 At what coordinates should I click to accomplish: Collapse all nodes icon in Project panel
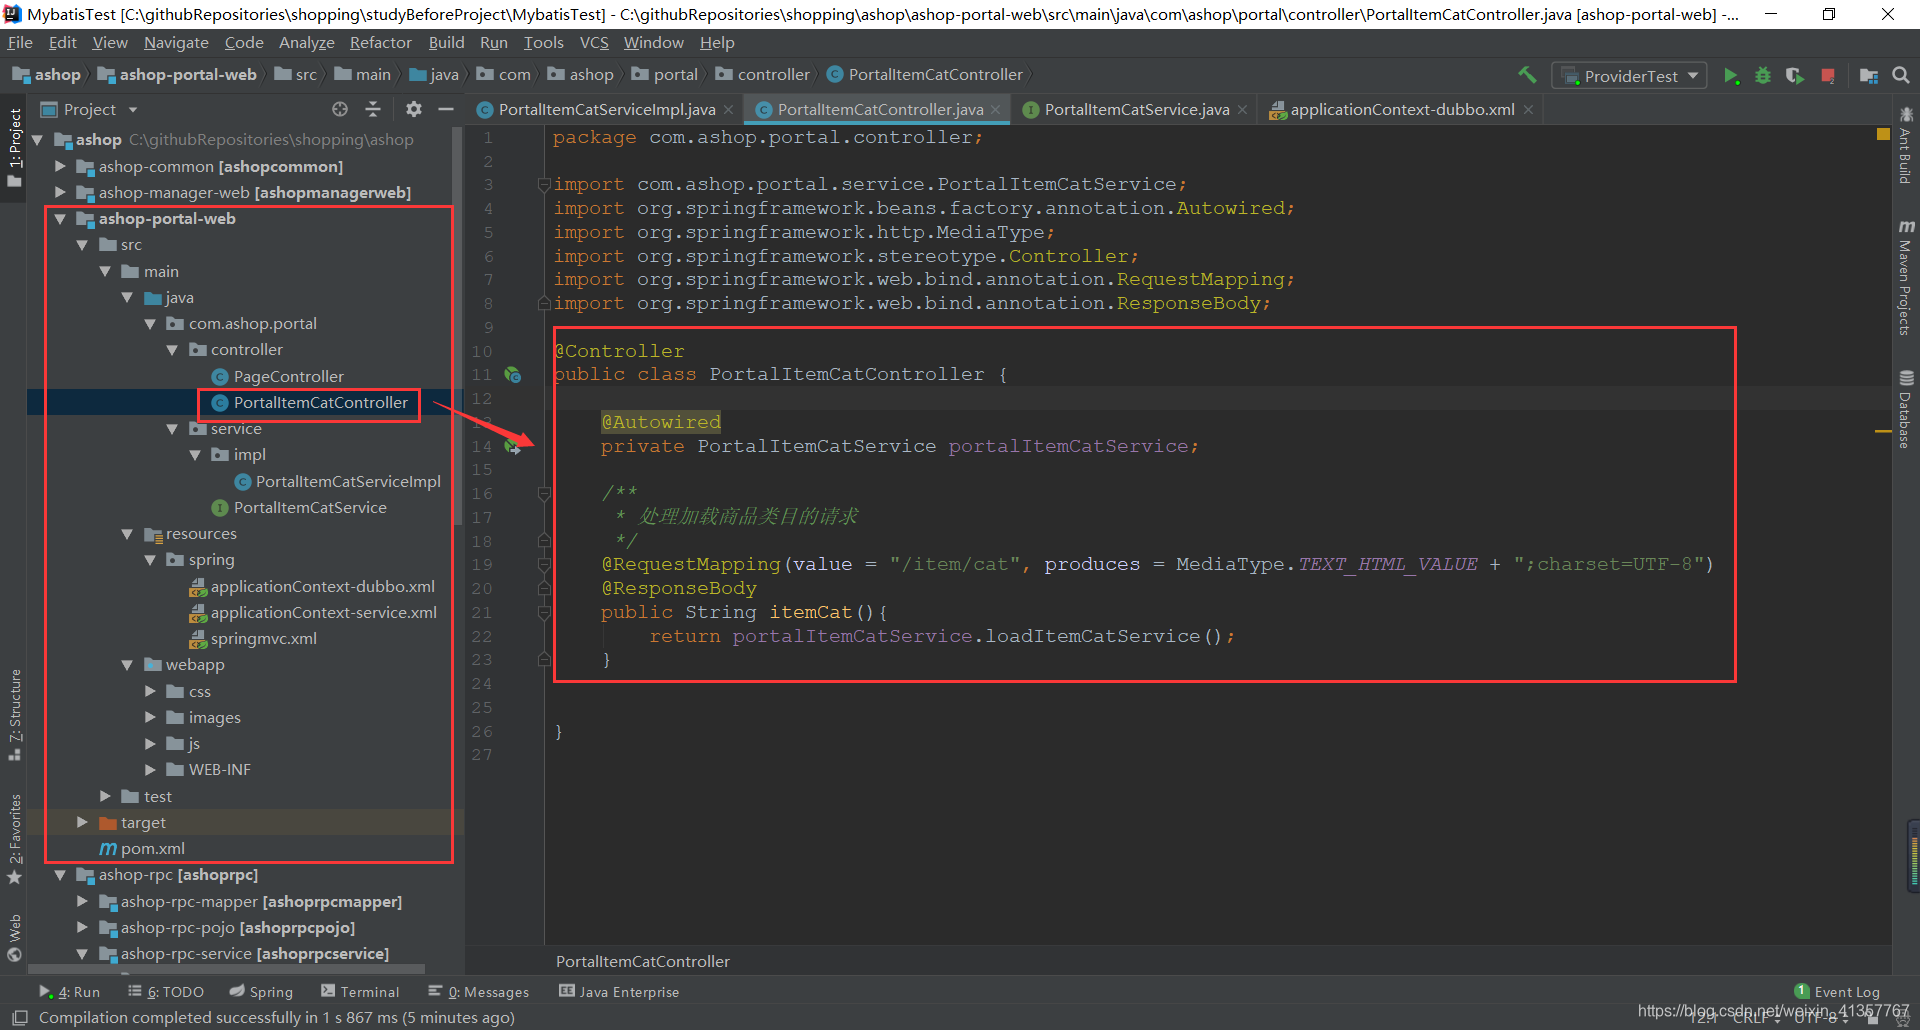373,109
